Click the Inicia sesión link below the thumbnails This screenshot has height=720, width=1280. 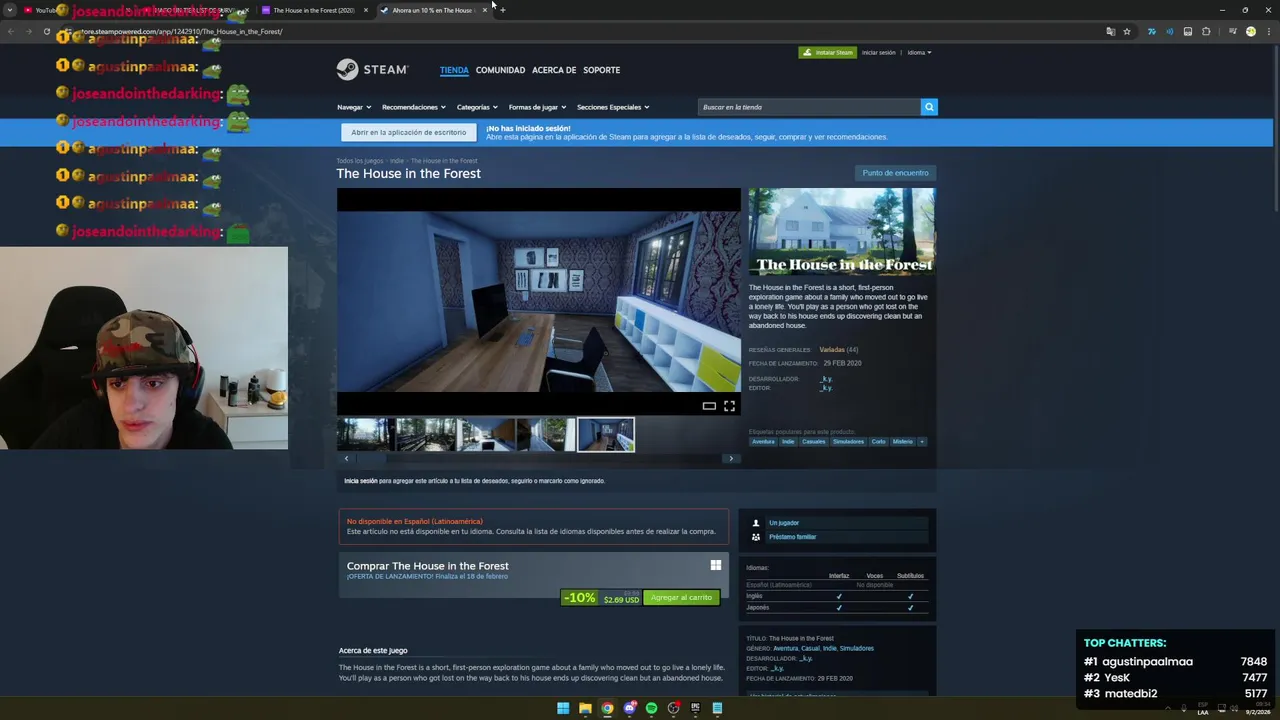pos(361,481)
